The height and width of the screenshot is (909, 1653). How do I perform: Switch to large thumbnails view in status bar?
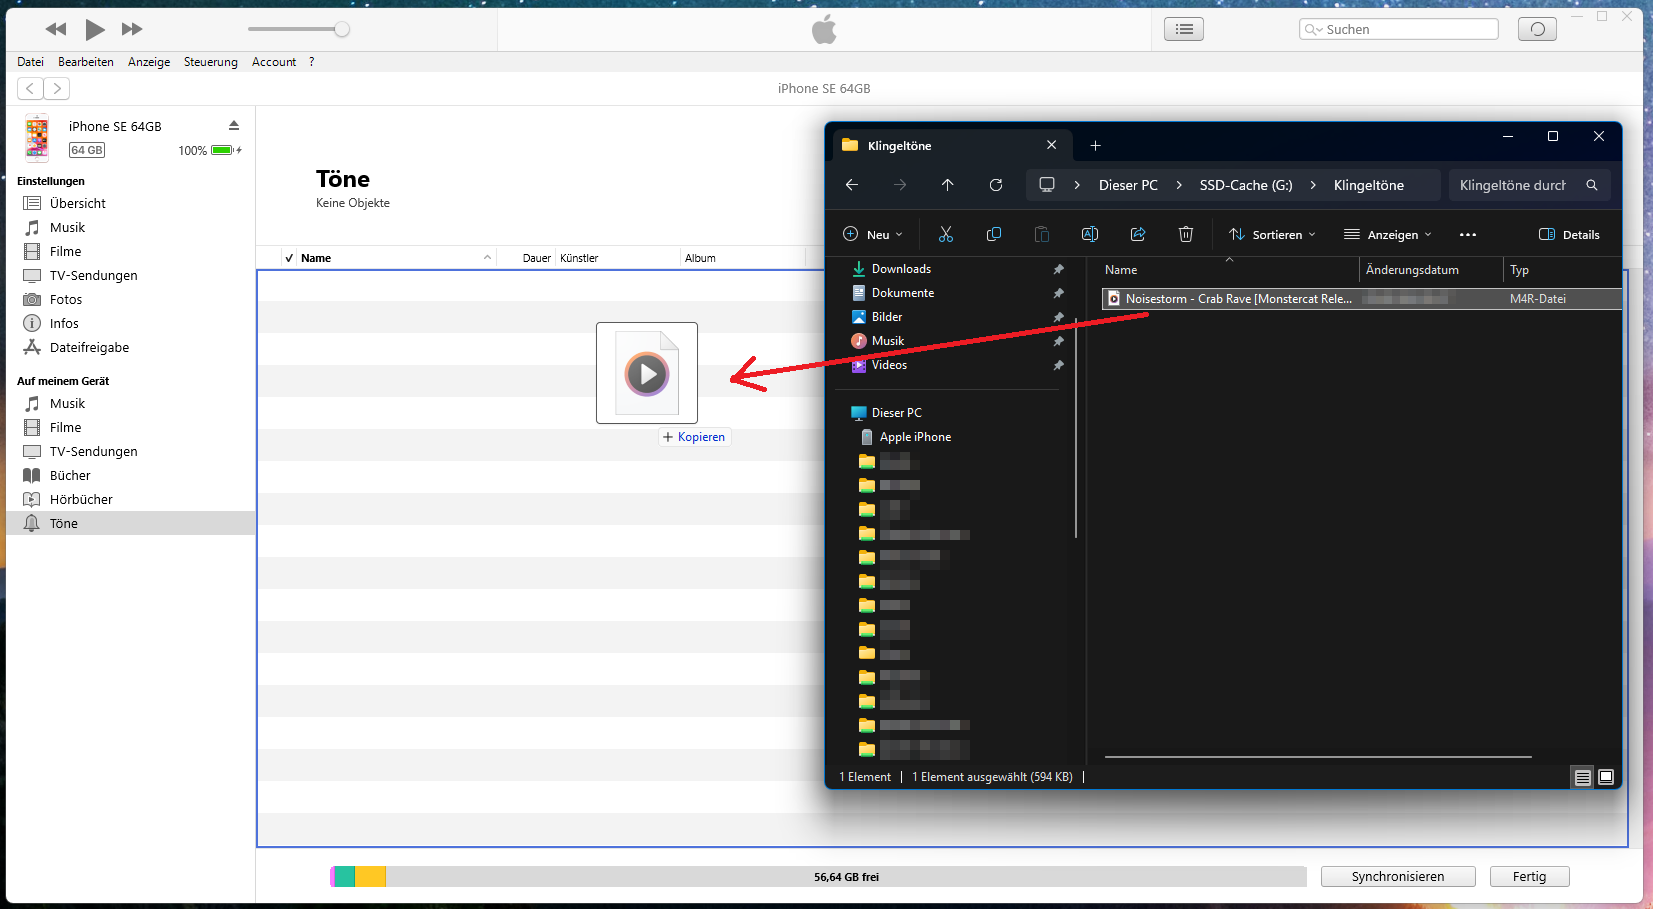tap(1606, 777)
